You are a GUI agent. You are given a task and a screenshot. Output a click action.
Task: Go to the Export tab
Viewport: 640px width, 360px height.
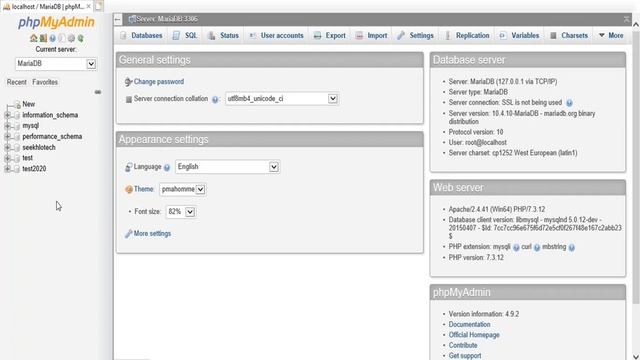click(330, 36)
